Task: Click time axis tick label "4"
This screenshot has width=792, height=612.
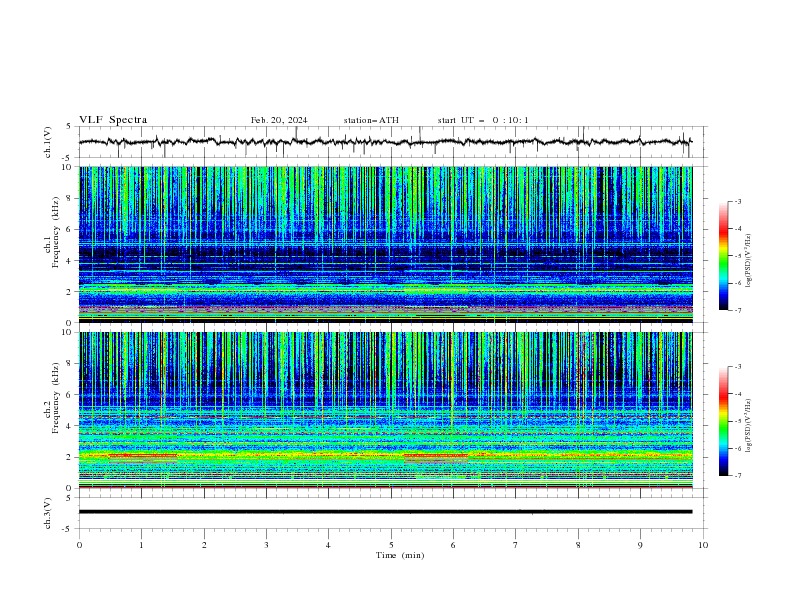Action: [x=328, y=545]
